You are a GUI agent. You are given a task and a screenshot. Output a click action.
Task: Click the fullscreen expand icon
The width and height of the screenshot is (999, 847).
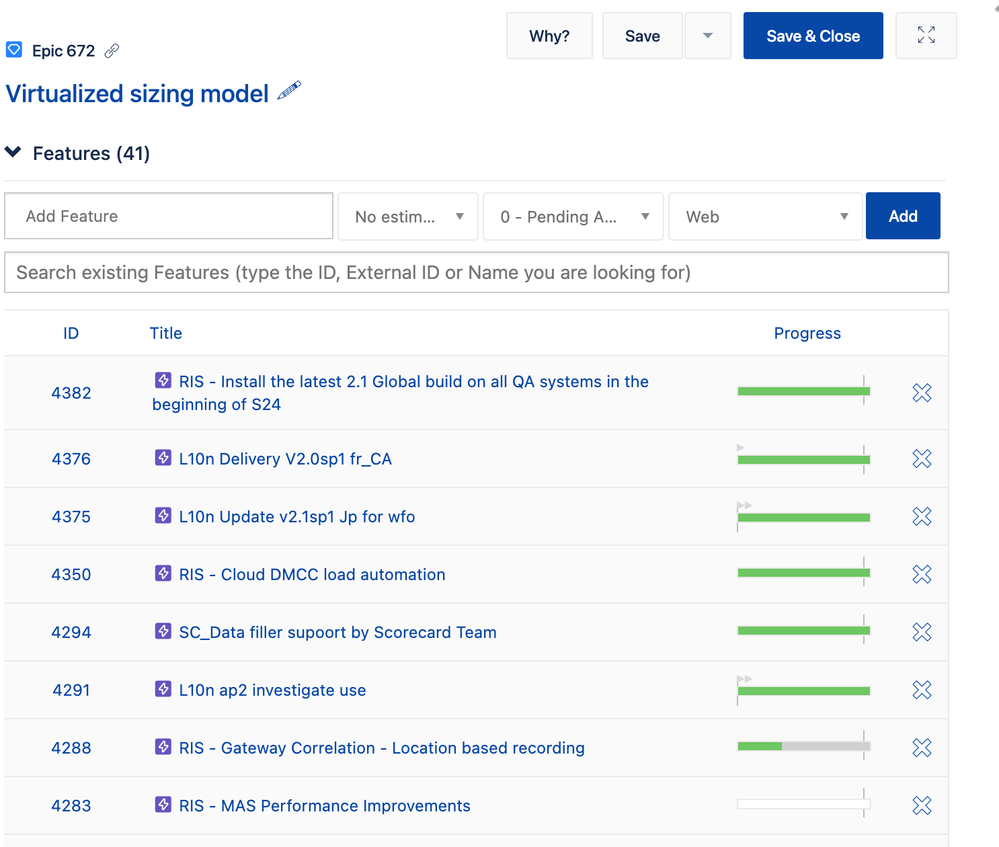[926, 36]
